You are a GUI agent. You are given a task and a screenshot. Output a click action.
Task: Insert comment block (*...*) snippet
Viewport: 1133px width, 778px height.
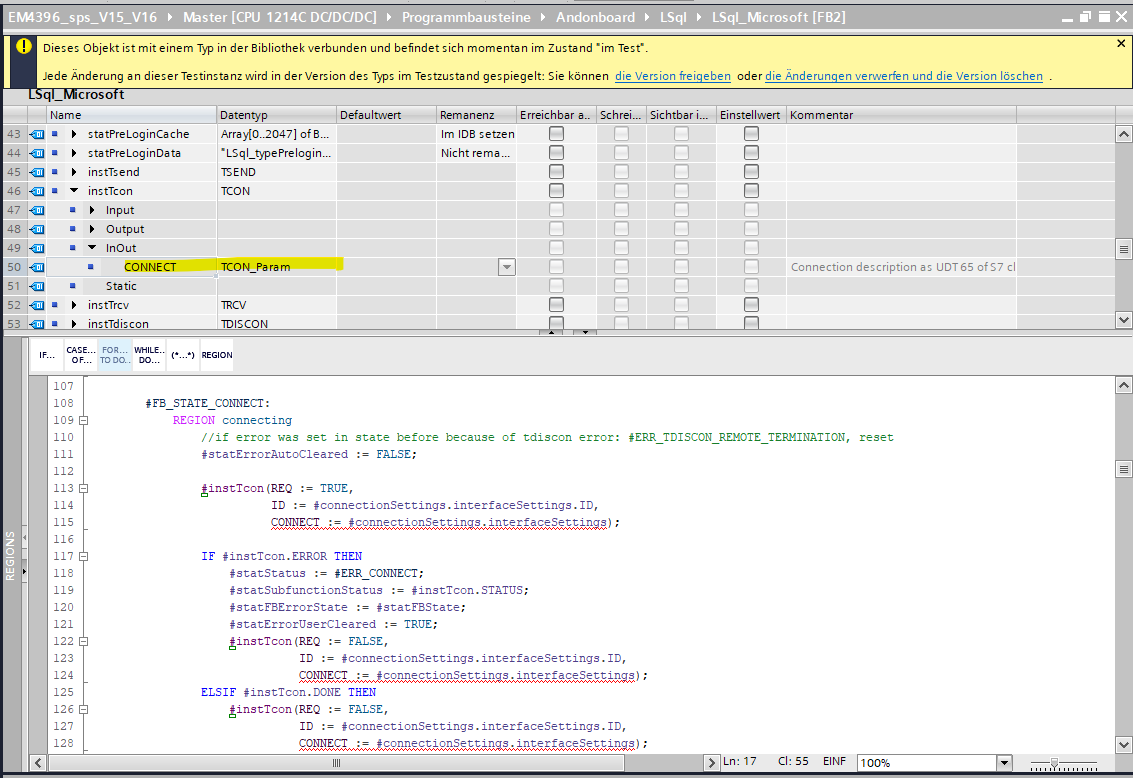pos(182,355)
